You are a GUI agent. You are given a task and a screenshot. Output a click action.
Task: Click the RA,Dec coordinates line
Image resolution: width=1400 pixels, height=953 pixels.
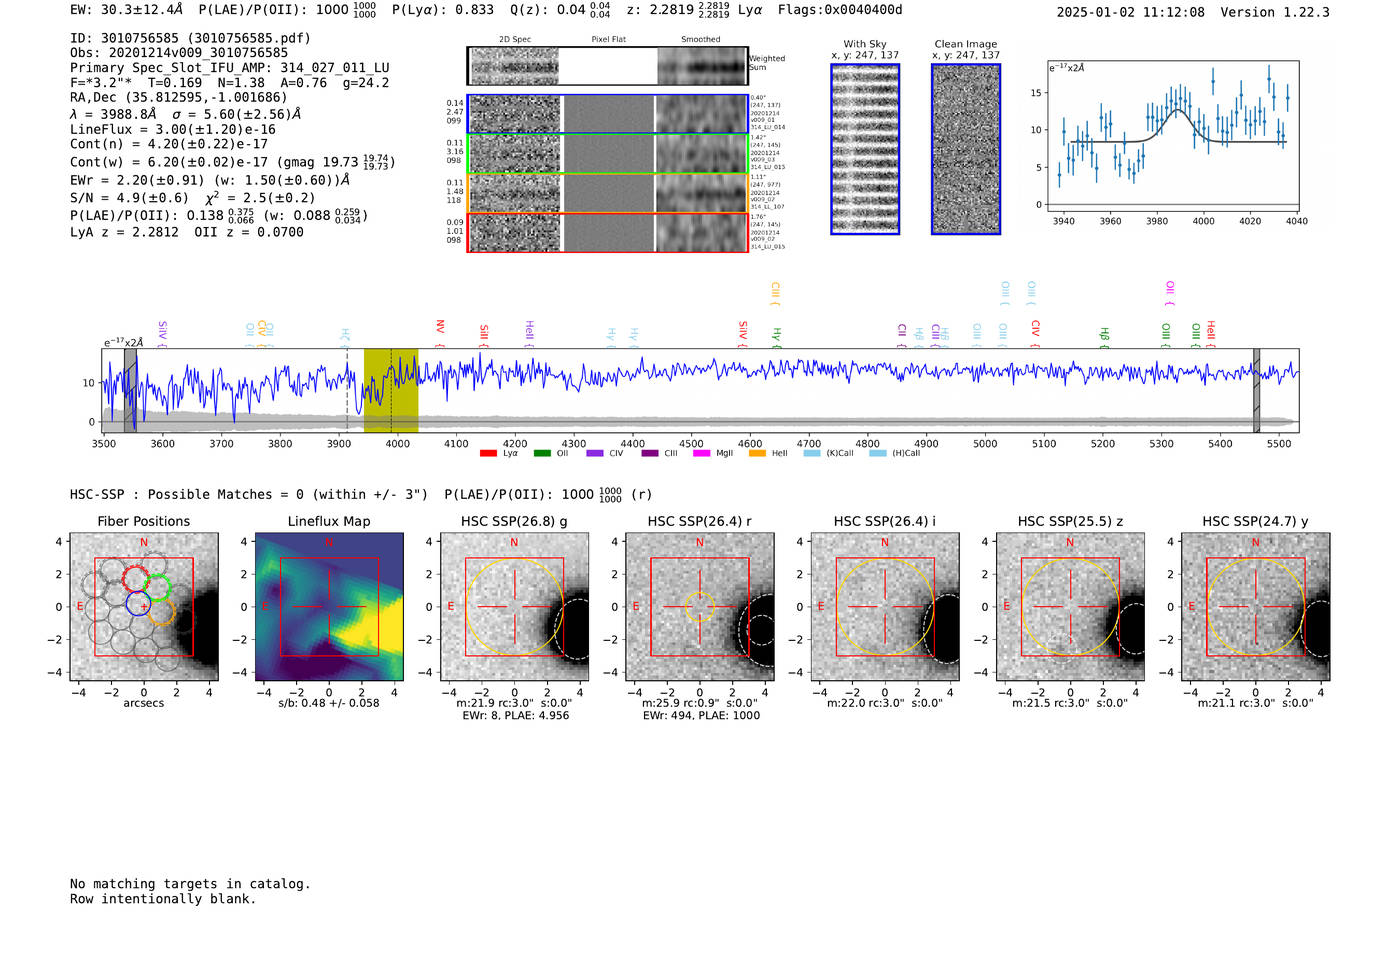coord(179,97)
